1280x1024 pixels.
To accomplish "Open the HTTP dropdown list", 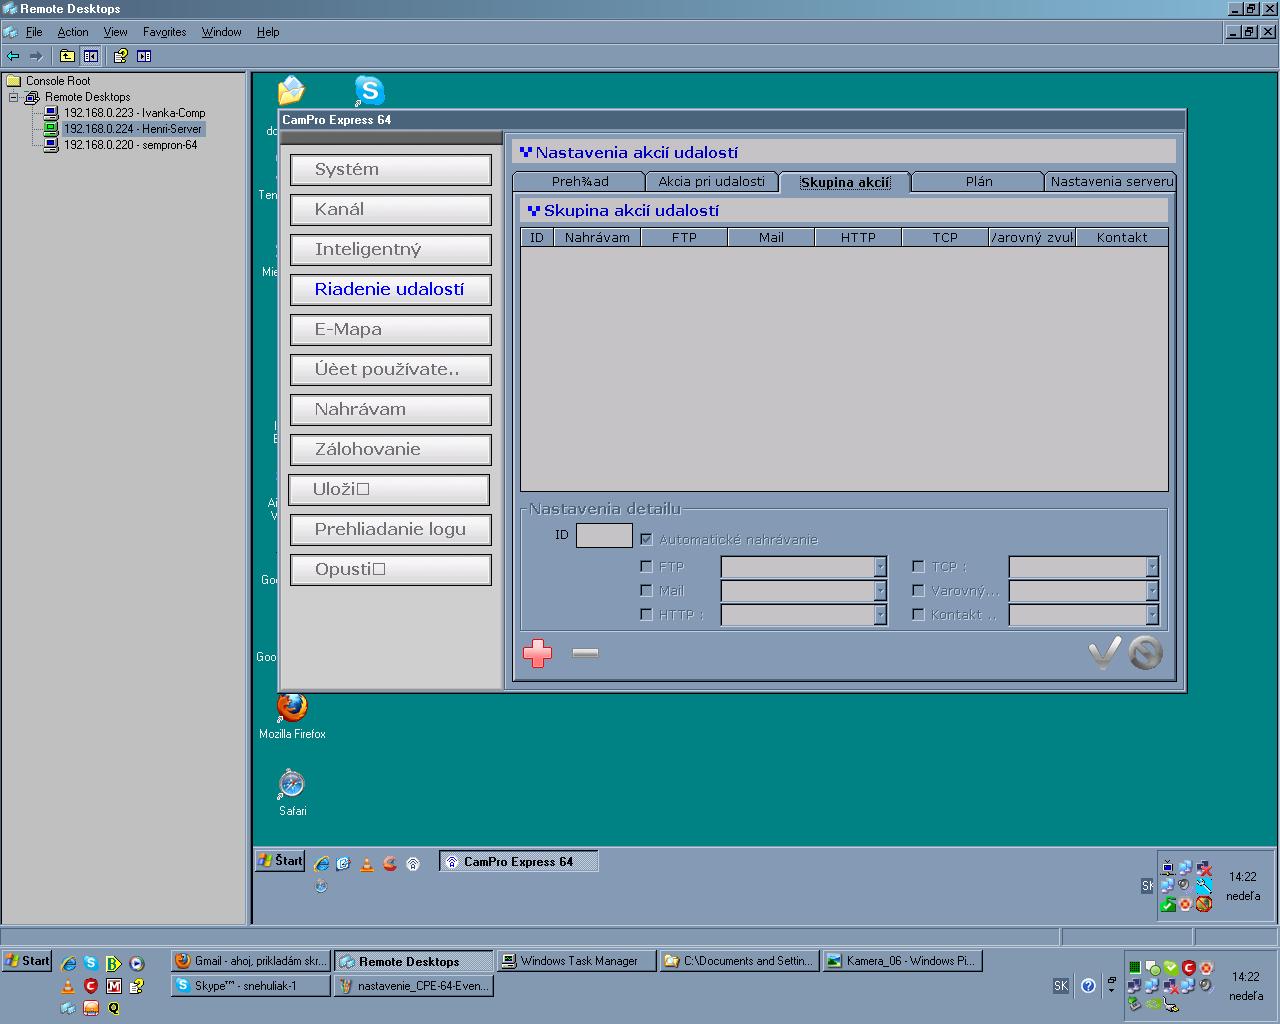I will pyautogui.click(x=880, y=615).
